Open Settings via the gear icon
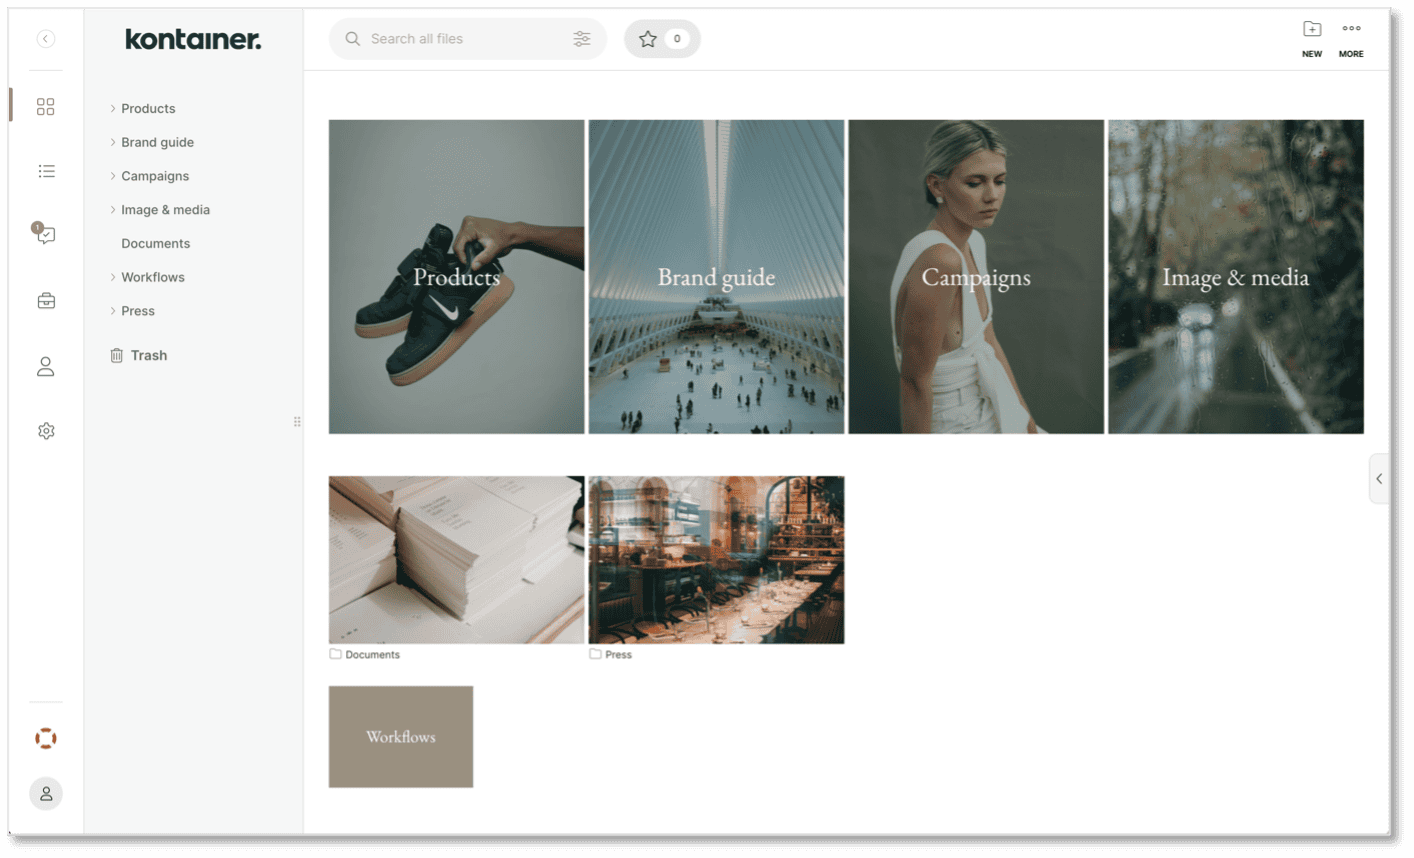 click(45, 430)
